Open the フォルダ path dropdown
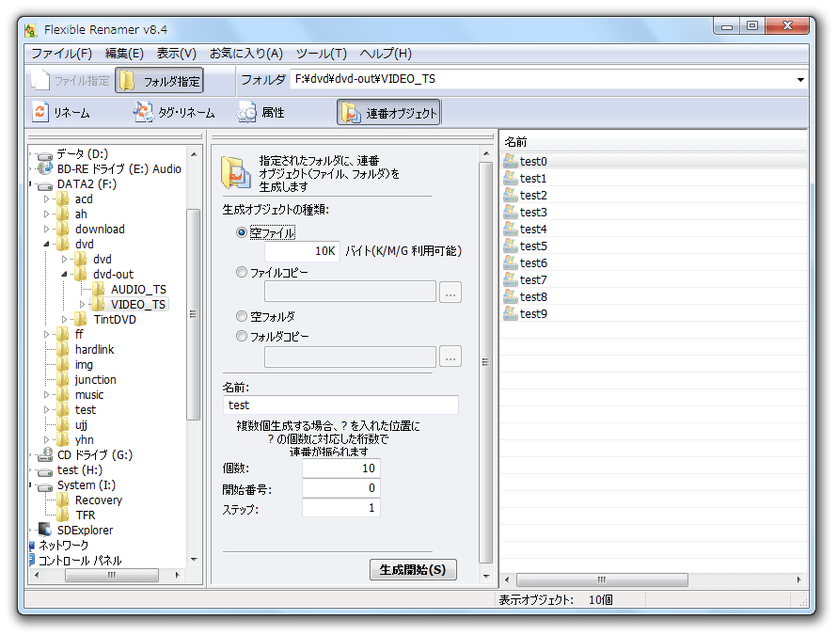Viewport: 837px width, 635px height. coord(800,80)
